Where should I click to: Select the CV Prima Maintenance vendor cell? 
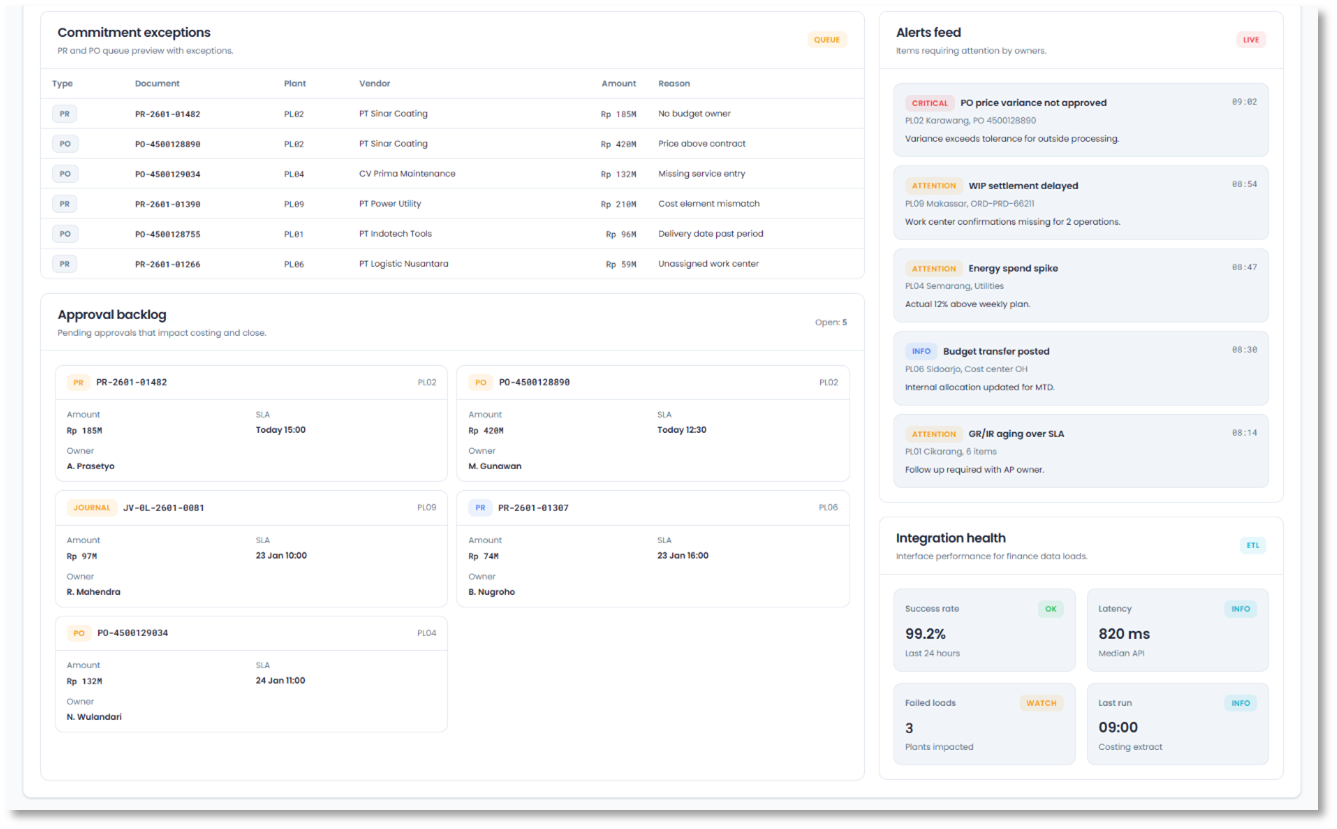coord(407,174)
